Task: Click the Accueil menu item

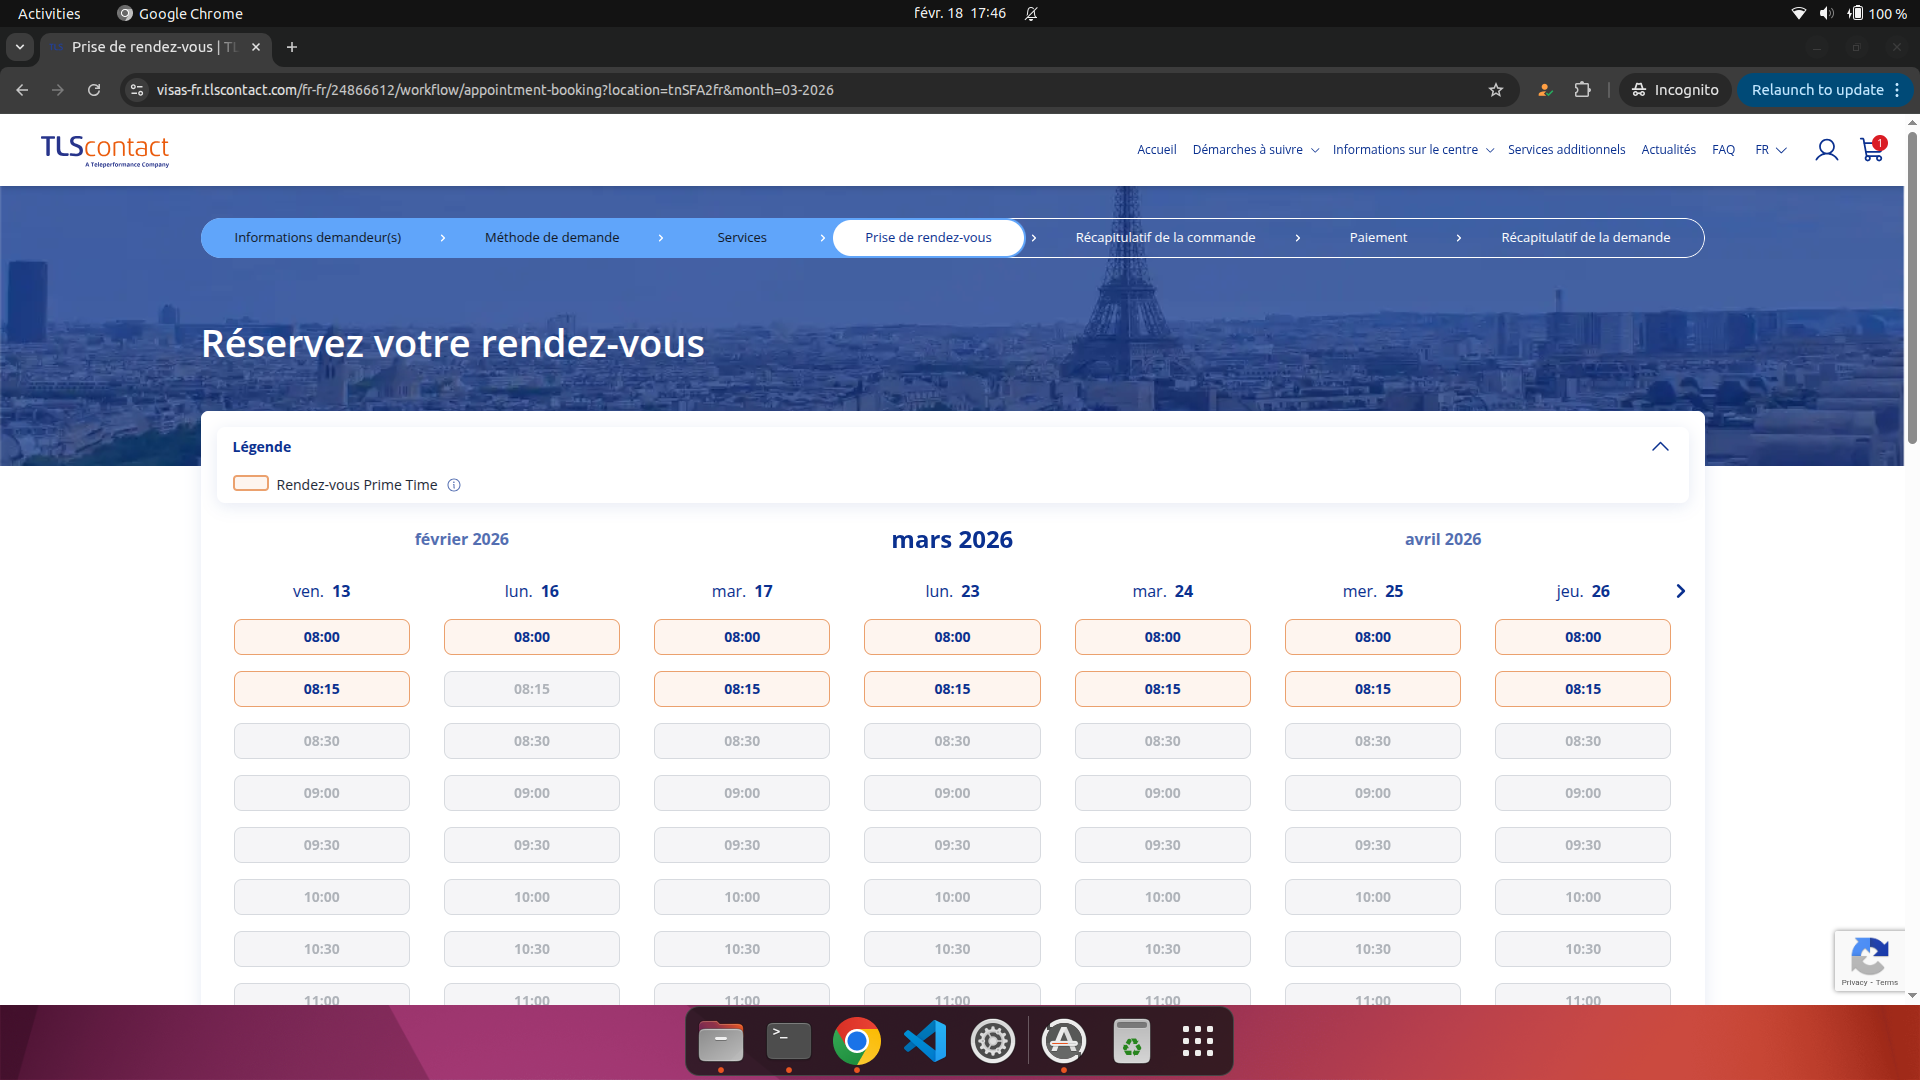Action: point(1155,150)
